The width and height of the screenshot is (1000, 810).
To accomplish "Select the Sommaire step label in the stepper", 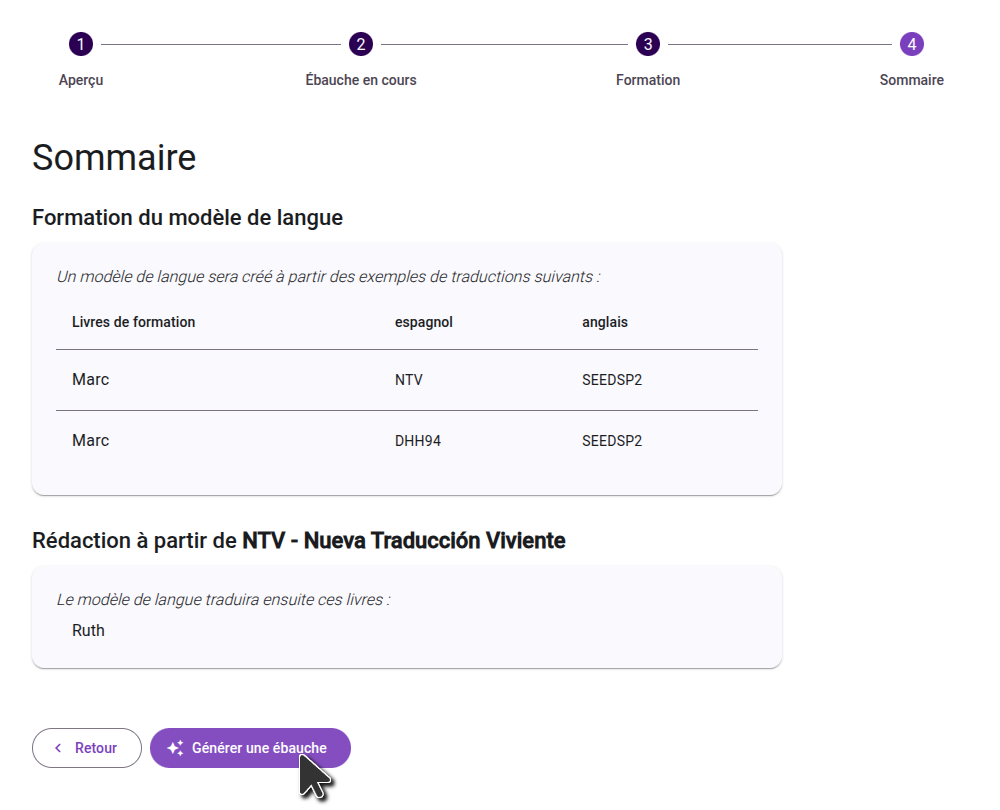I will tap(911, 80).
